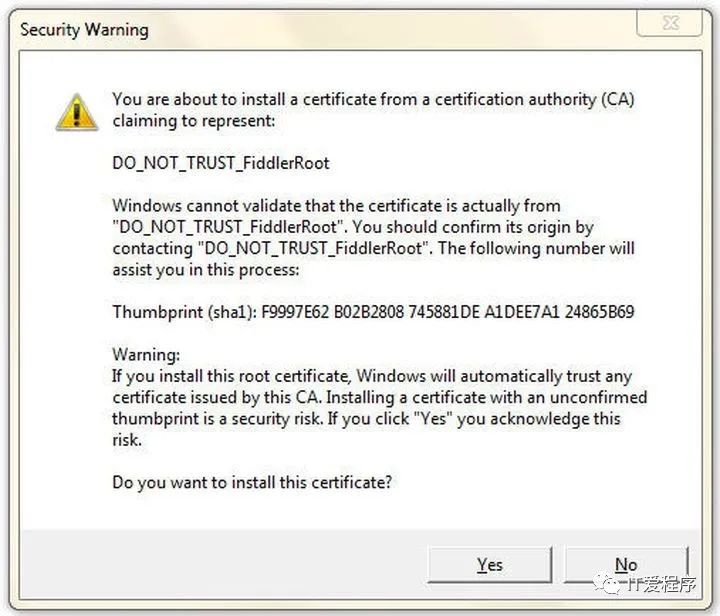
Task: Click thumbprint segment A1DEE7A1
Action: pyautogui.click(x=522, y=312)
